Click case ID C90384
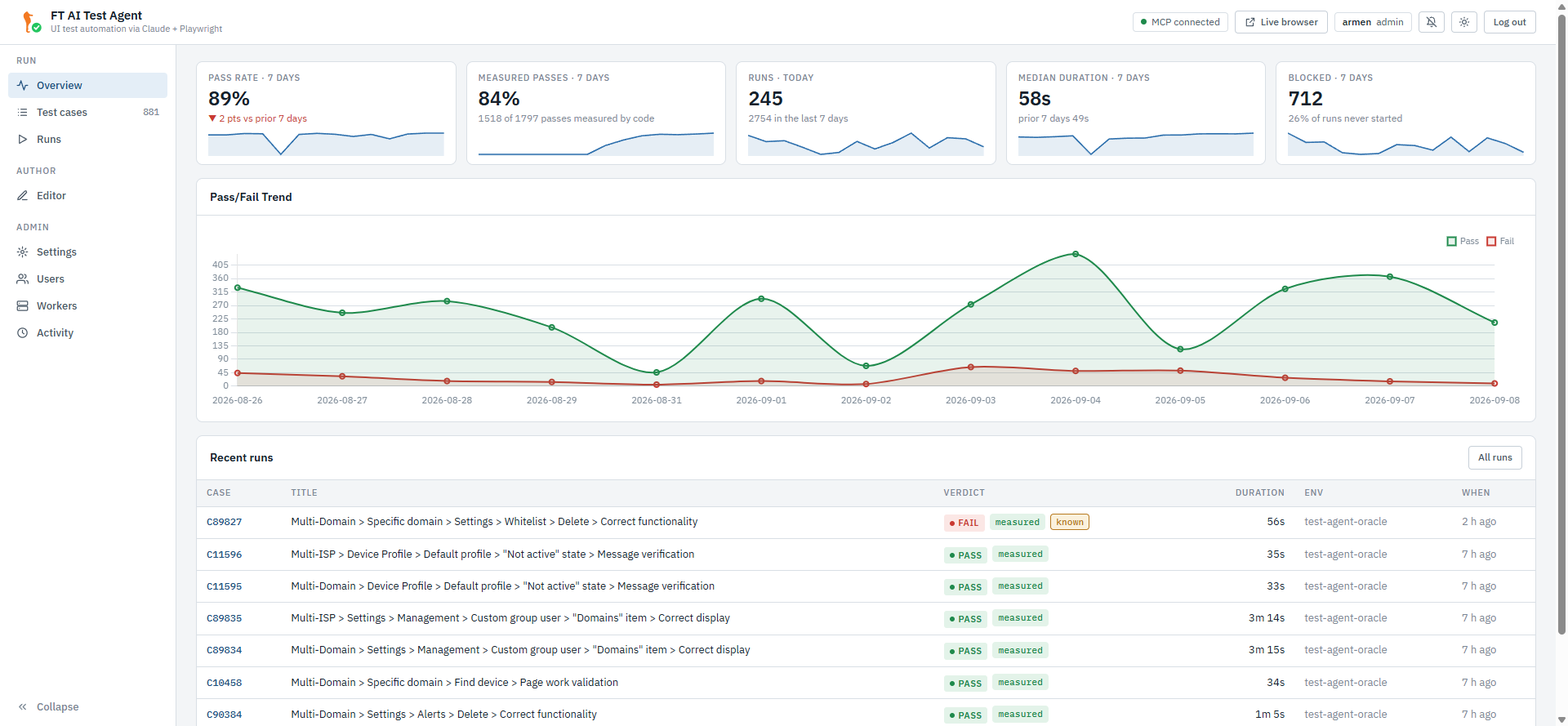 click(x=224, y=714)
